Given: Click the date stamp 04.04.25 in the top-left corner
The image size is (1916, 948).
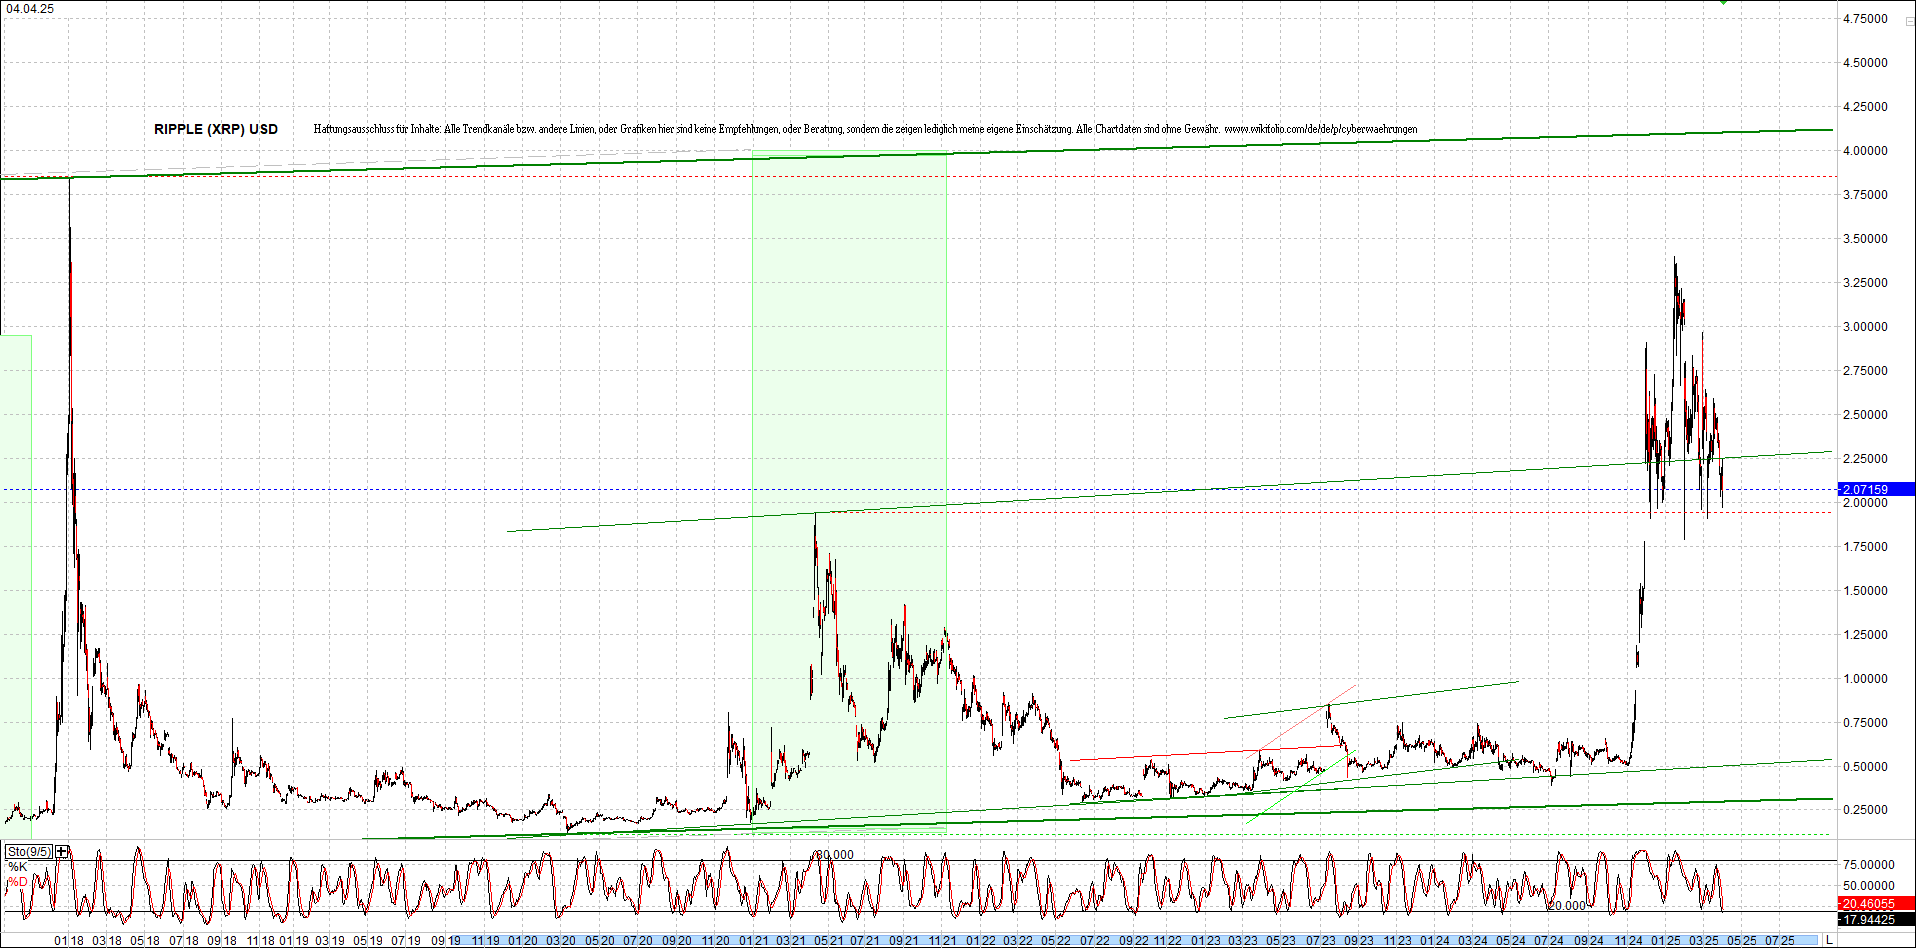Looking at the screenshot, I should pyautogui.click(x=30, y=8).
